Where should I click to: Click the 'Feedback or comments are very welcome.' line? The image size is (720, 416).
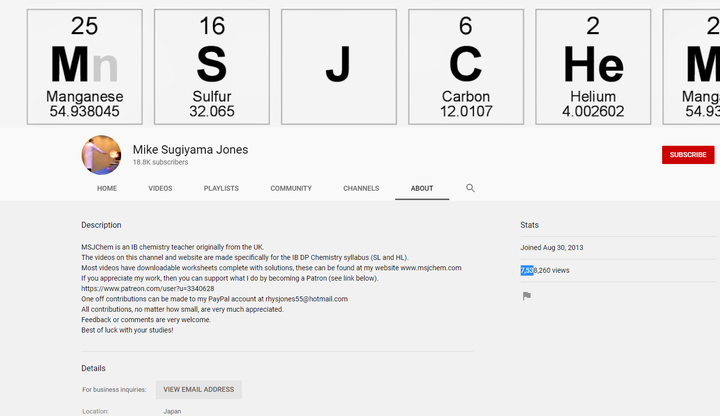point(146,320)
